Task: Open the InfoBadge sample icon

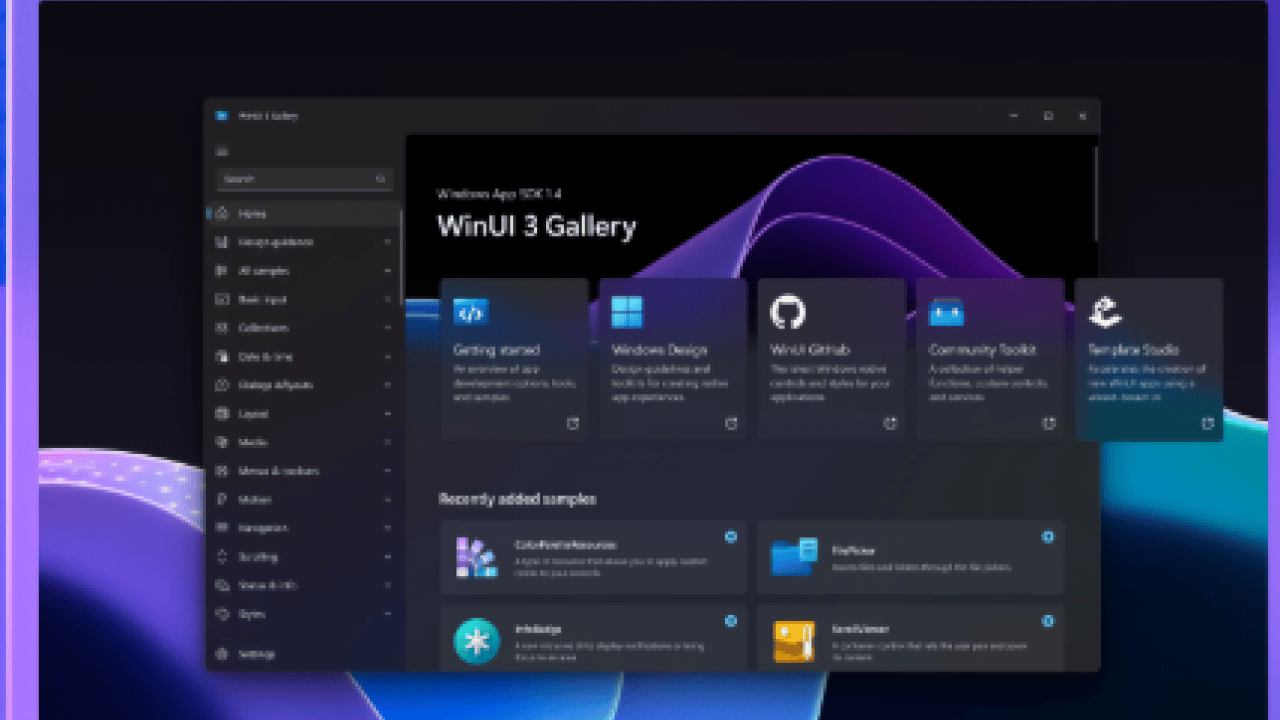Action: click(x=477, y=641)
